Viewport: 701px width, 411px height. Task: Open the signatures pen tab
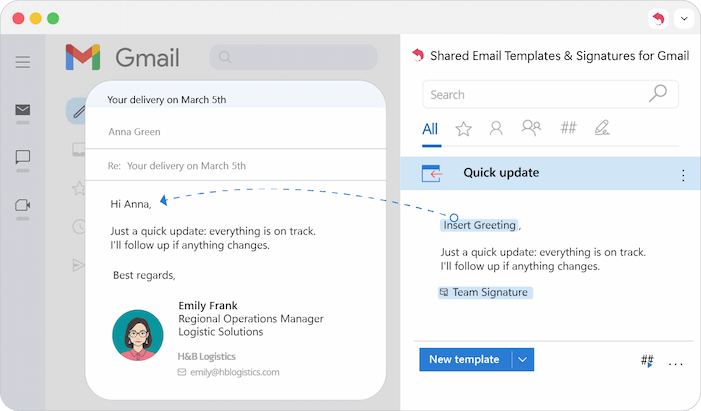(602, 128)
